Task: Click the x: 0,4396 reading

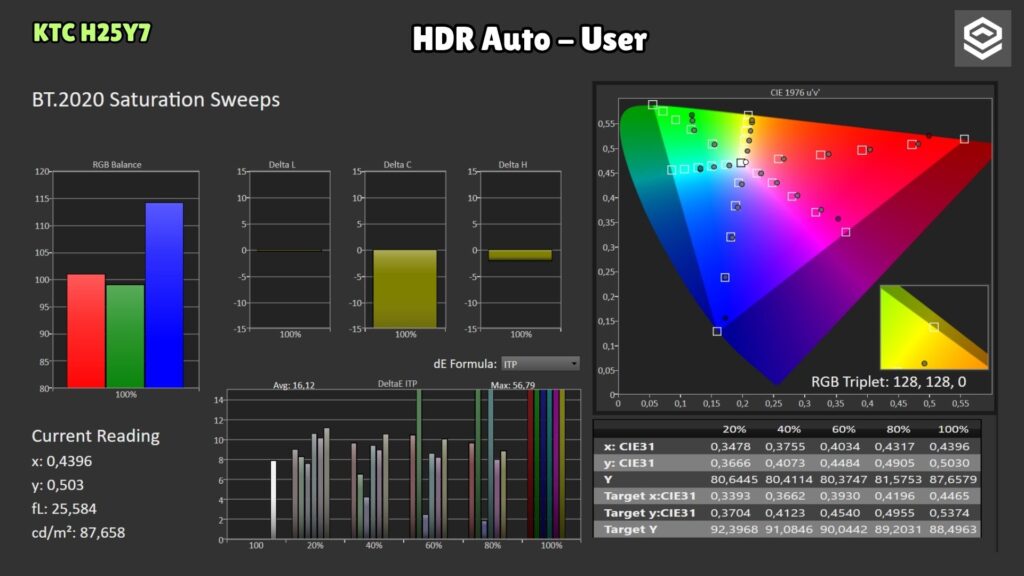Action: click(x=62, y=461)
